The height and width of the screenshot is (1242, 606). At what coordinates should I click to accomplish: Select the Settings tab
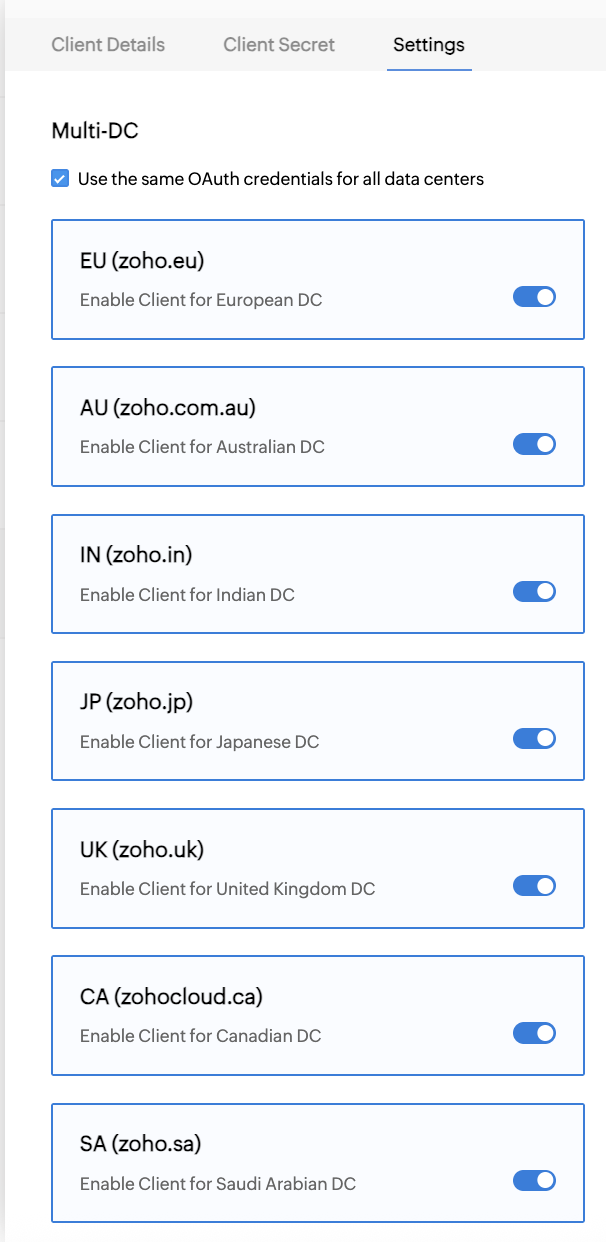tap(428, 45)
